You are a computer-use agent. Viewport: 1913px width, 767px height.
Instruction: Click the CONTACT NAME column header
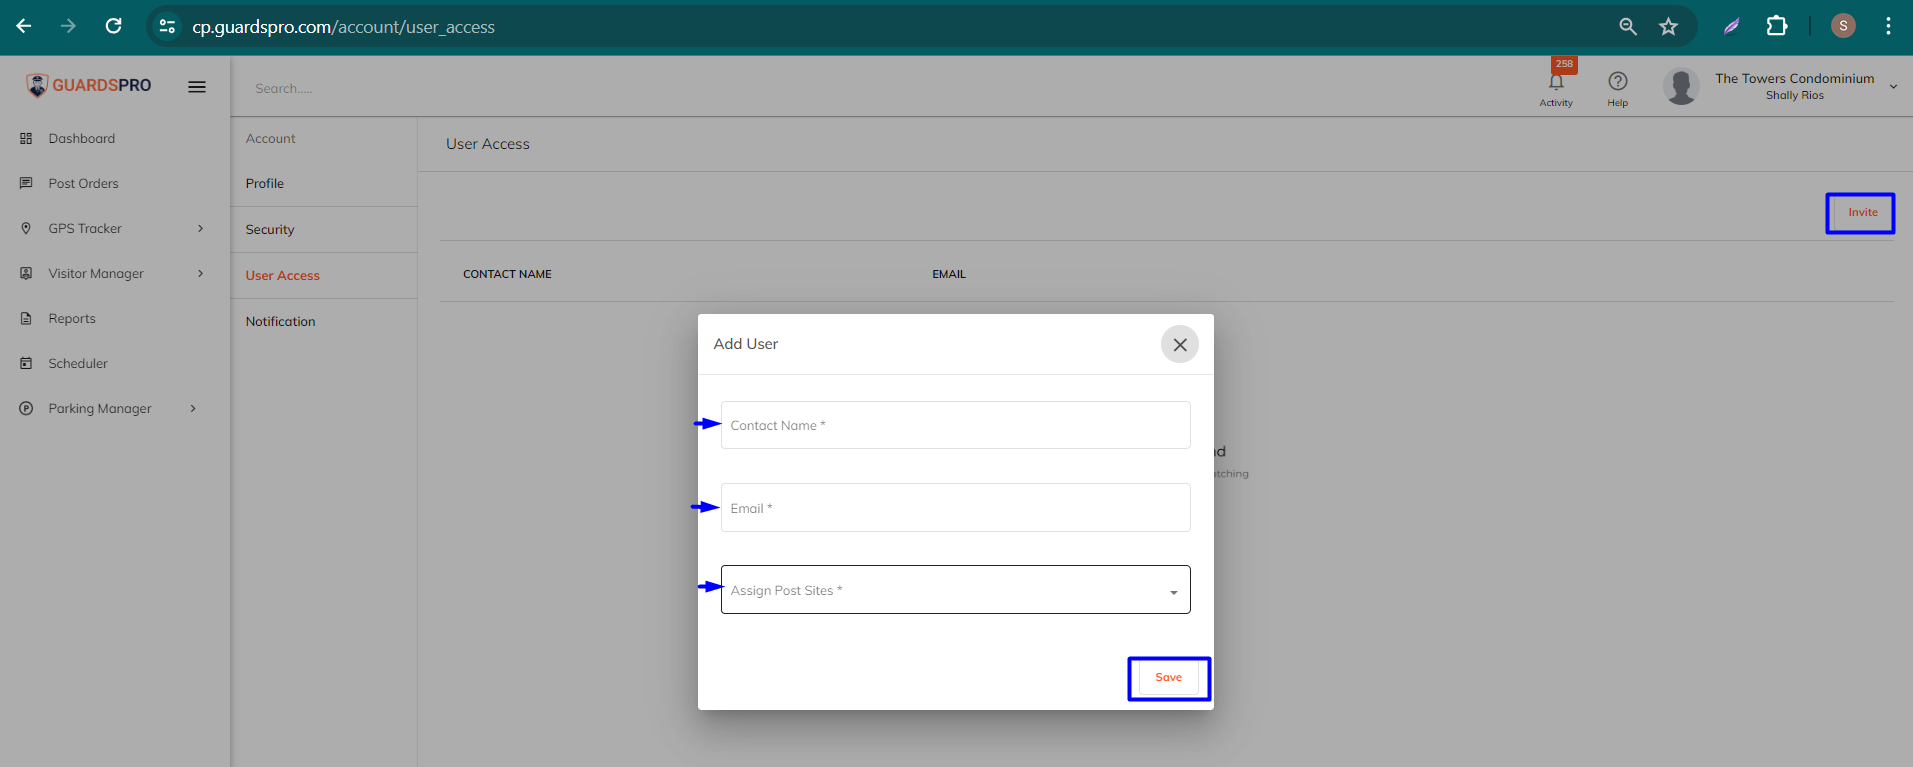(x=507, y=274)
